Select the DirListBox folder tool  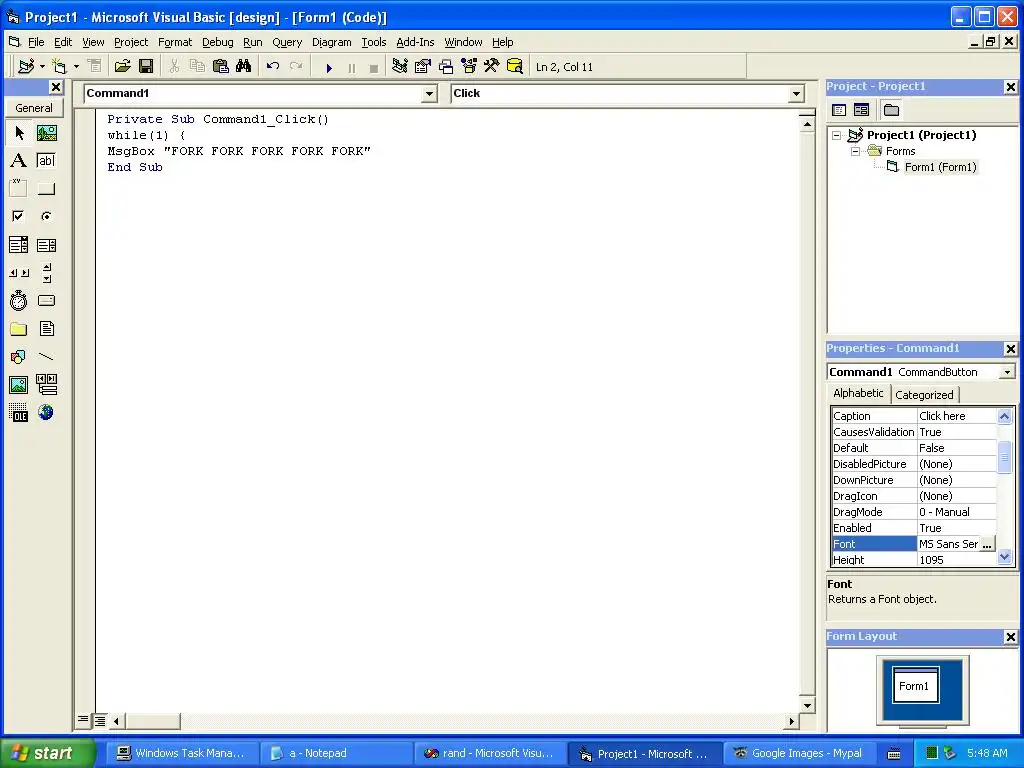19,328
